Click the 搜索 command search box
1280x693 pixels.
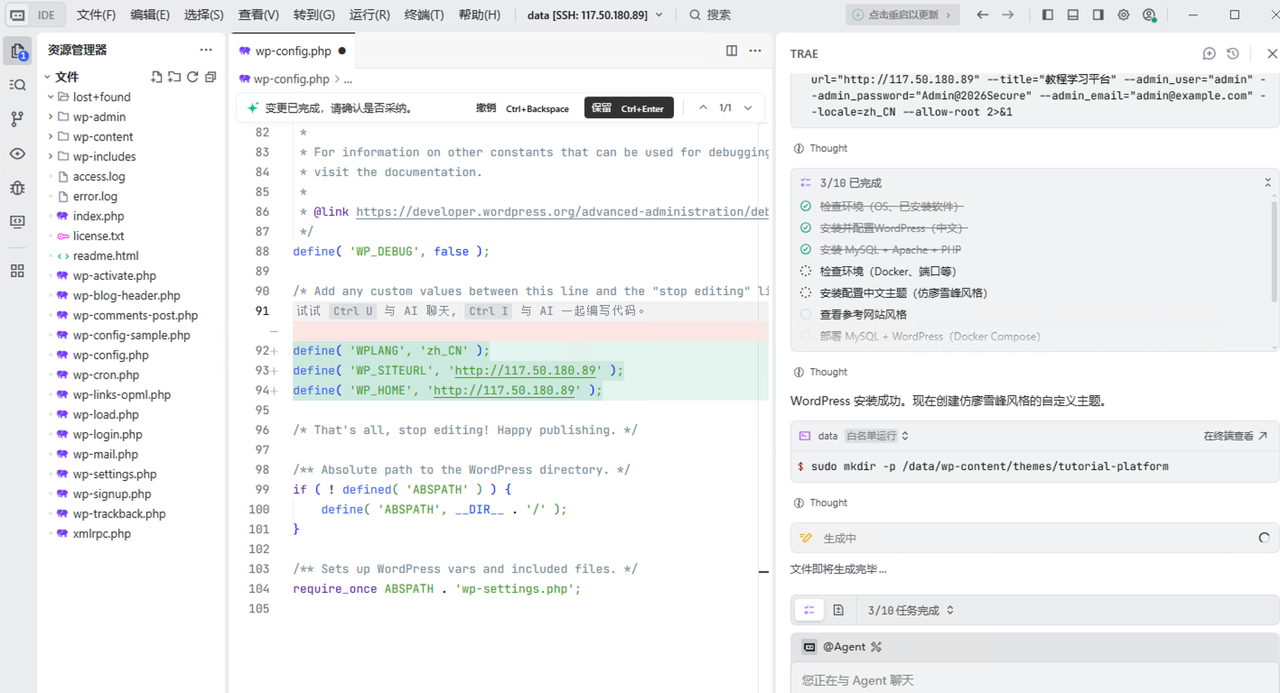711,15
